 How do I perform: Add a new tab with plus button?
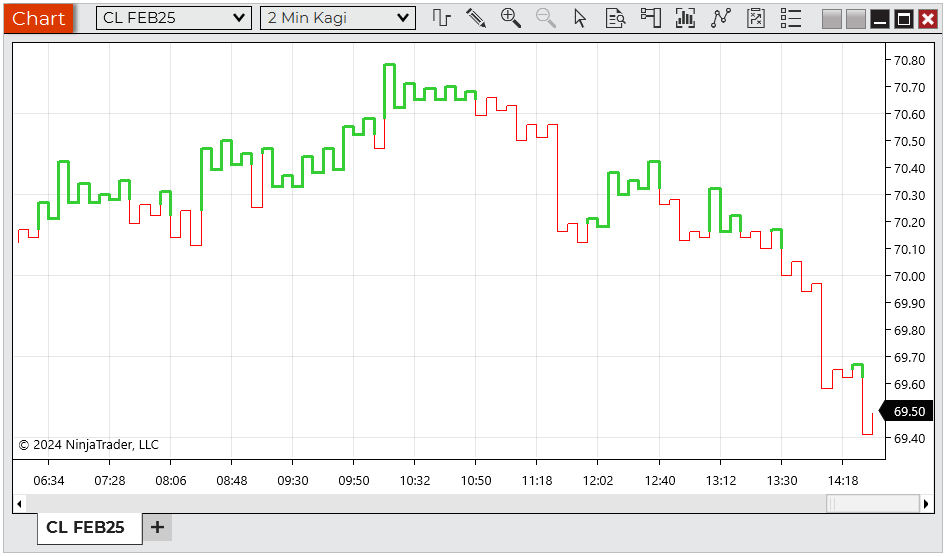coord(157,527)
